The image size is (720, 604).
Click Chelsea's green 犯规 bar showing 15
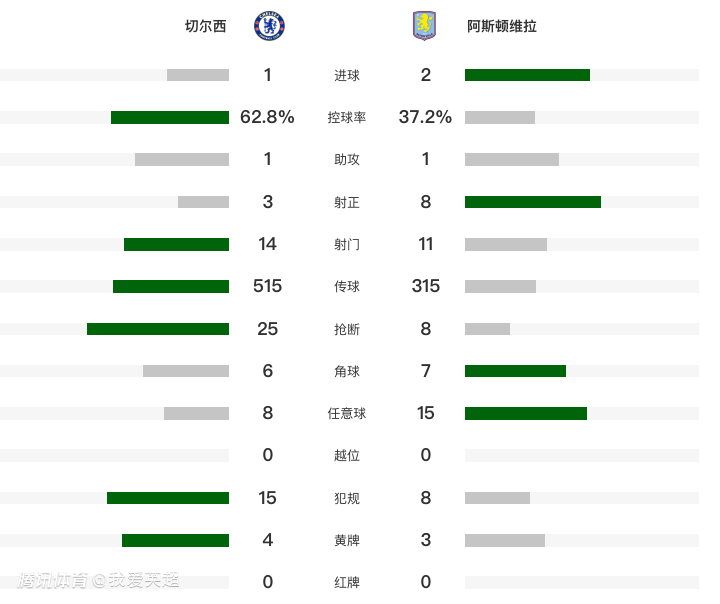pos(168,498)
